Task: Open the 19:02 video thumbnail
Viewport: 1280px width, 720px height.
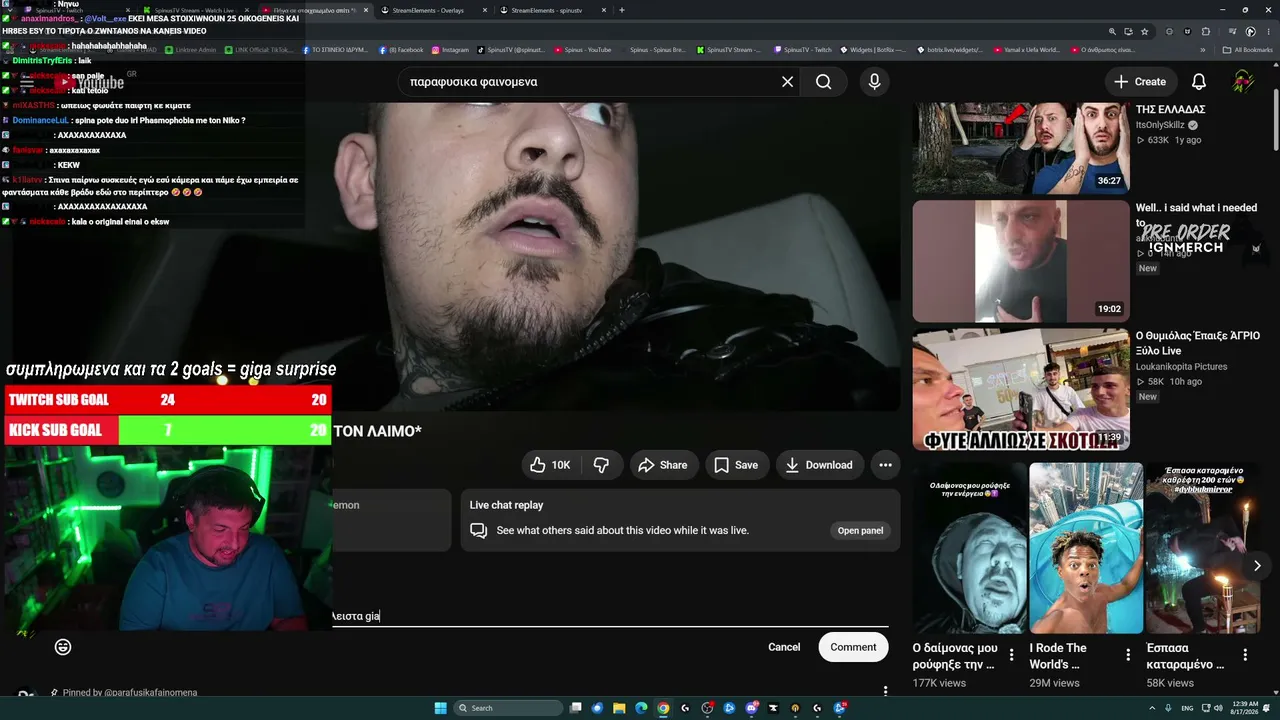Action: click(1021, 261)
